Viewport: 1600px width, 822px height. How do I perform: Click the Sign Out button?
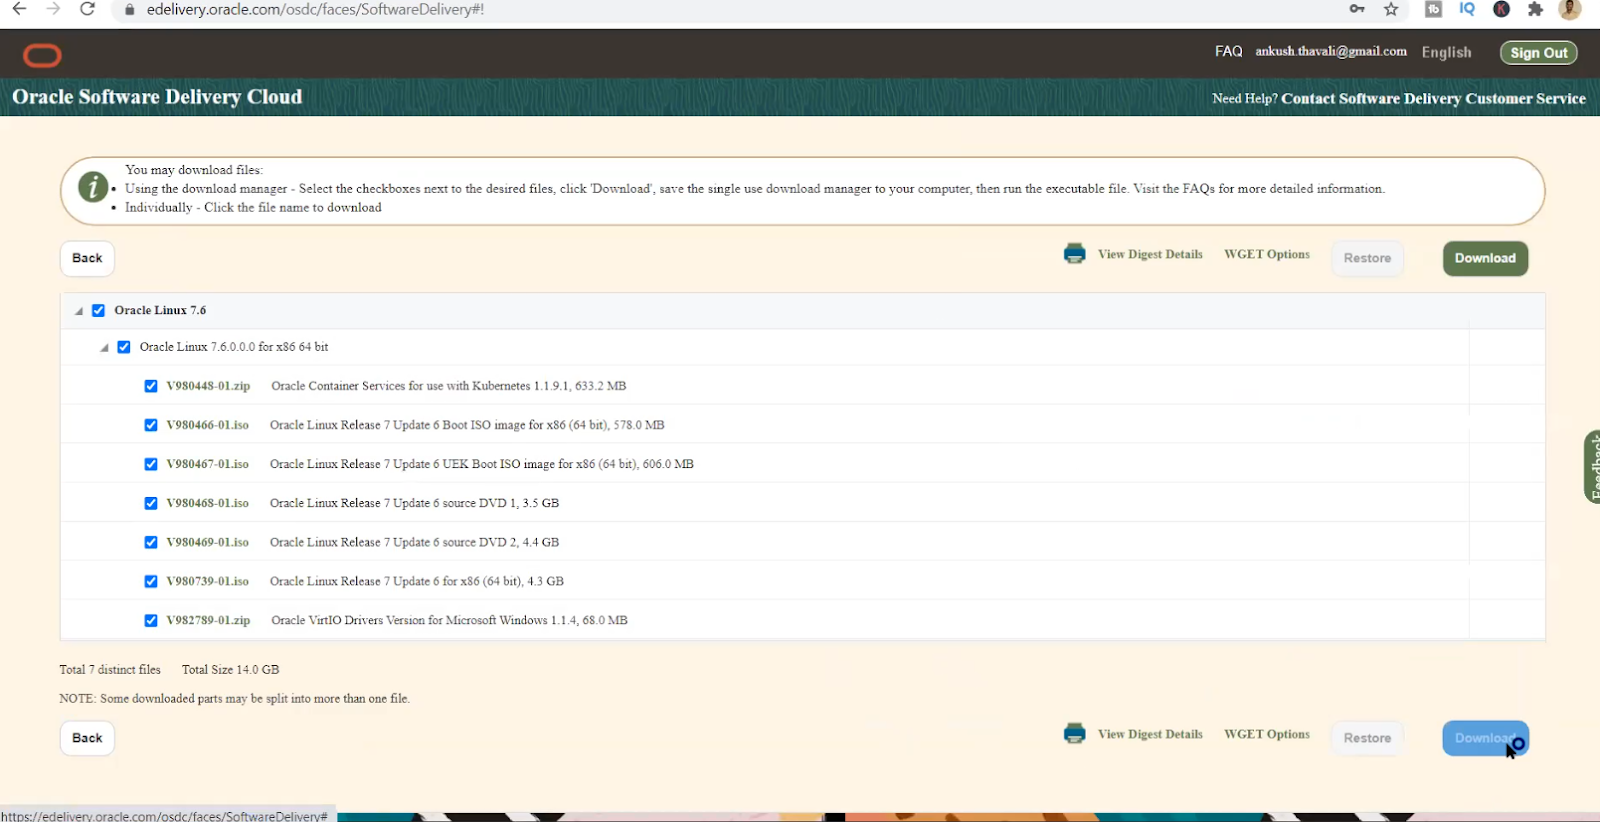[x=1538, y=53]
